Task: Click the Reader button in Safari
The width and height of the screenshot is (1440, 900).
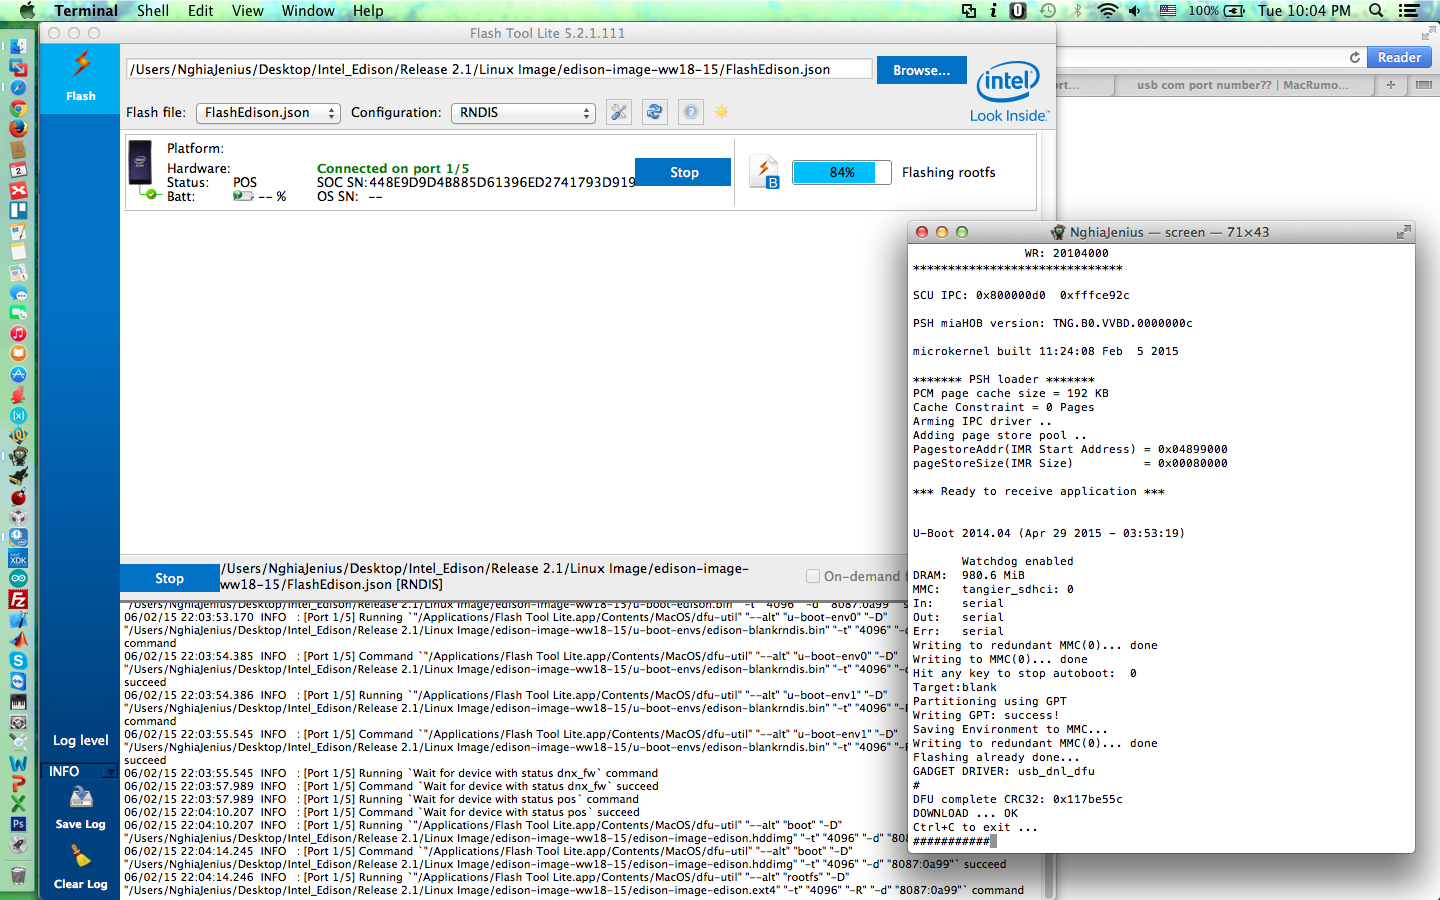Action: tap(1399, 58)
